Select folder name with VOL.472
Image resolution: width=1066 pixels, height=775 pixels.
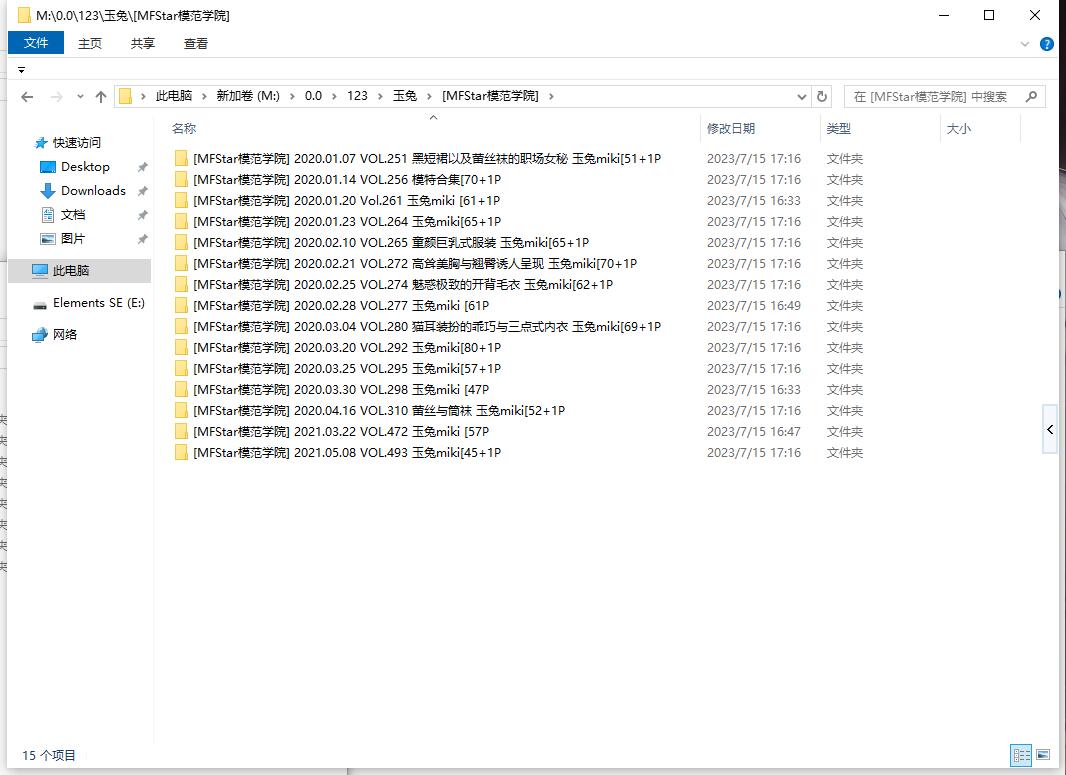click(341, 432)
